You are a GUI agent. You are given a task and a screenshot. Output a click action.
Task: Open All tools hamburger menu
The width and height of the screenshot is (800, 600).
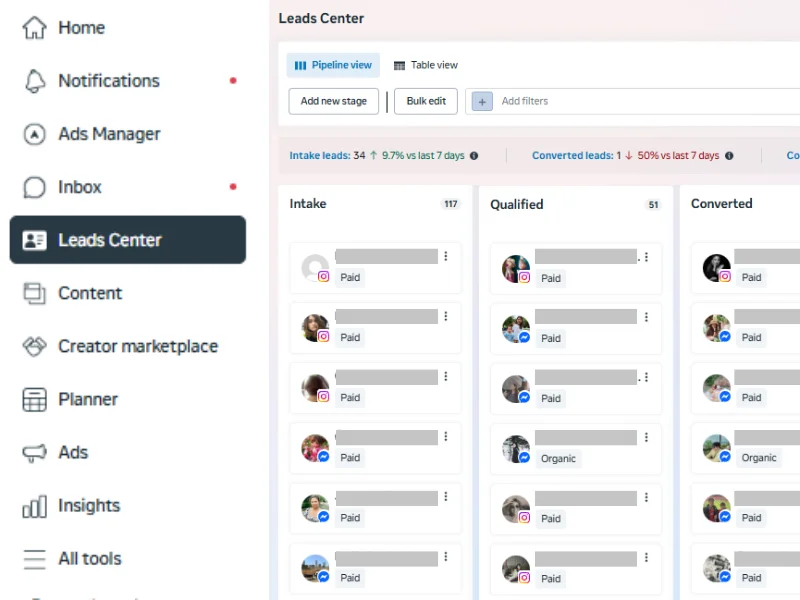pos(34,559)
